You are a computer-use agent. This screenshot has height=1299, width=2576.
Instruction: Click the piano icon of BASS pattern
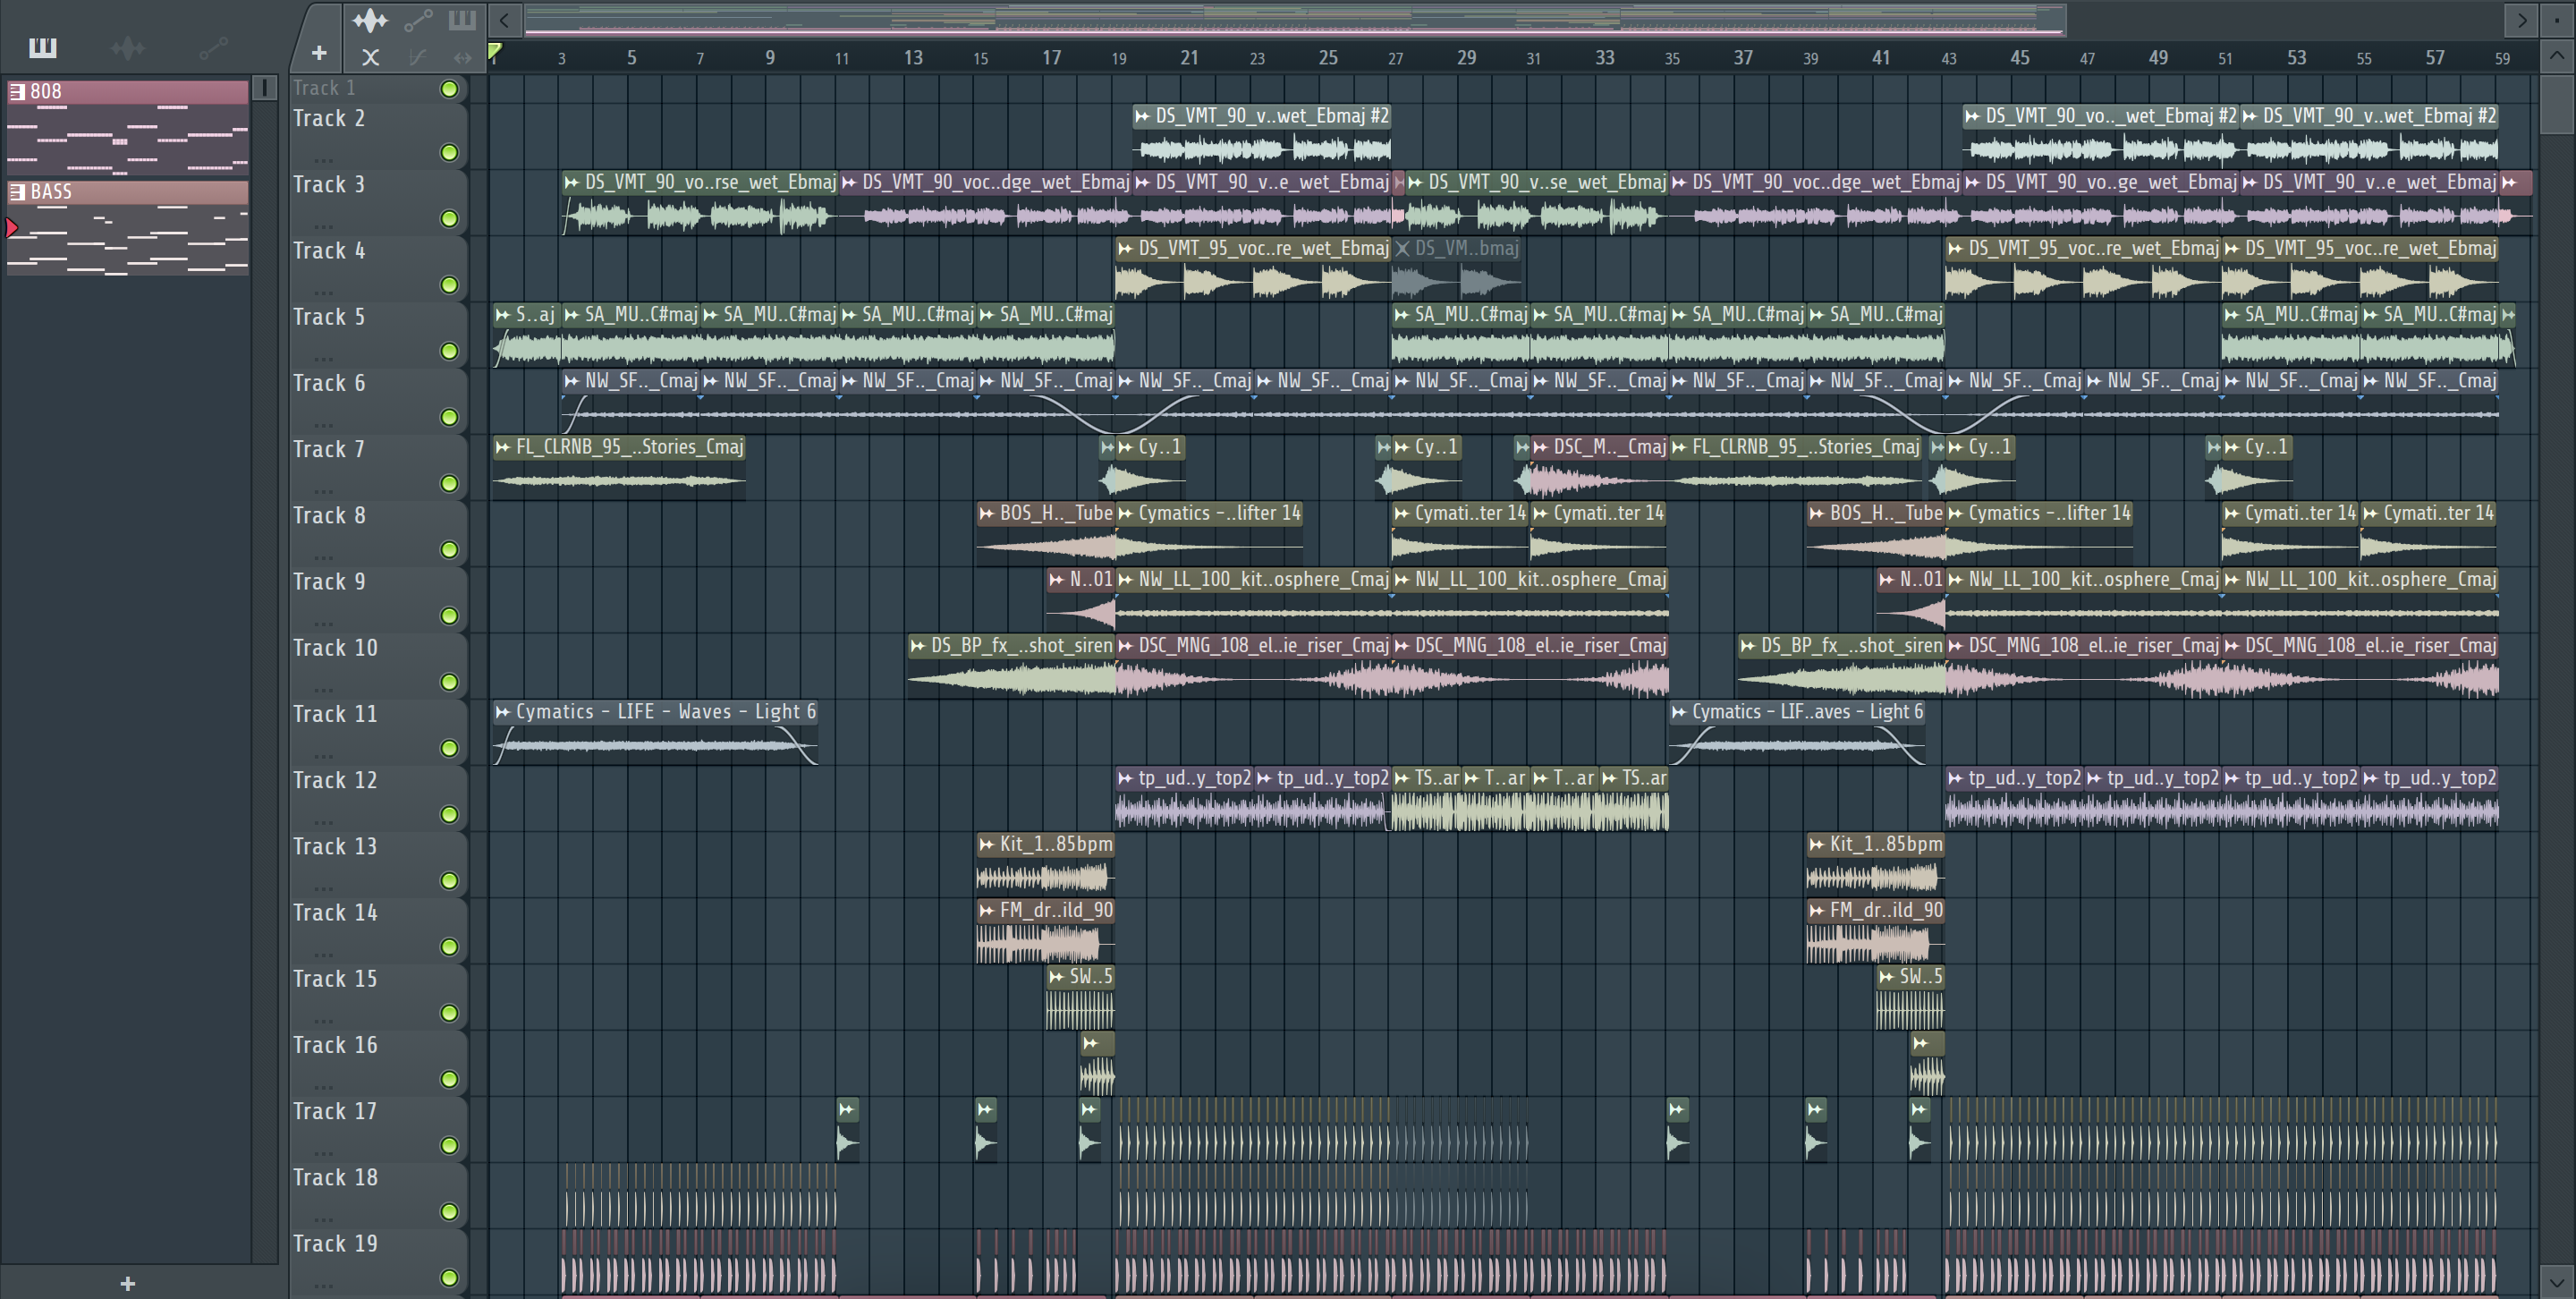[17, 192]
